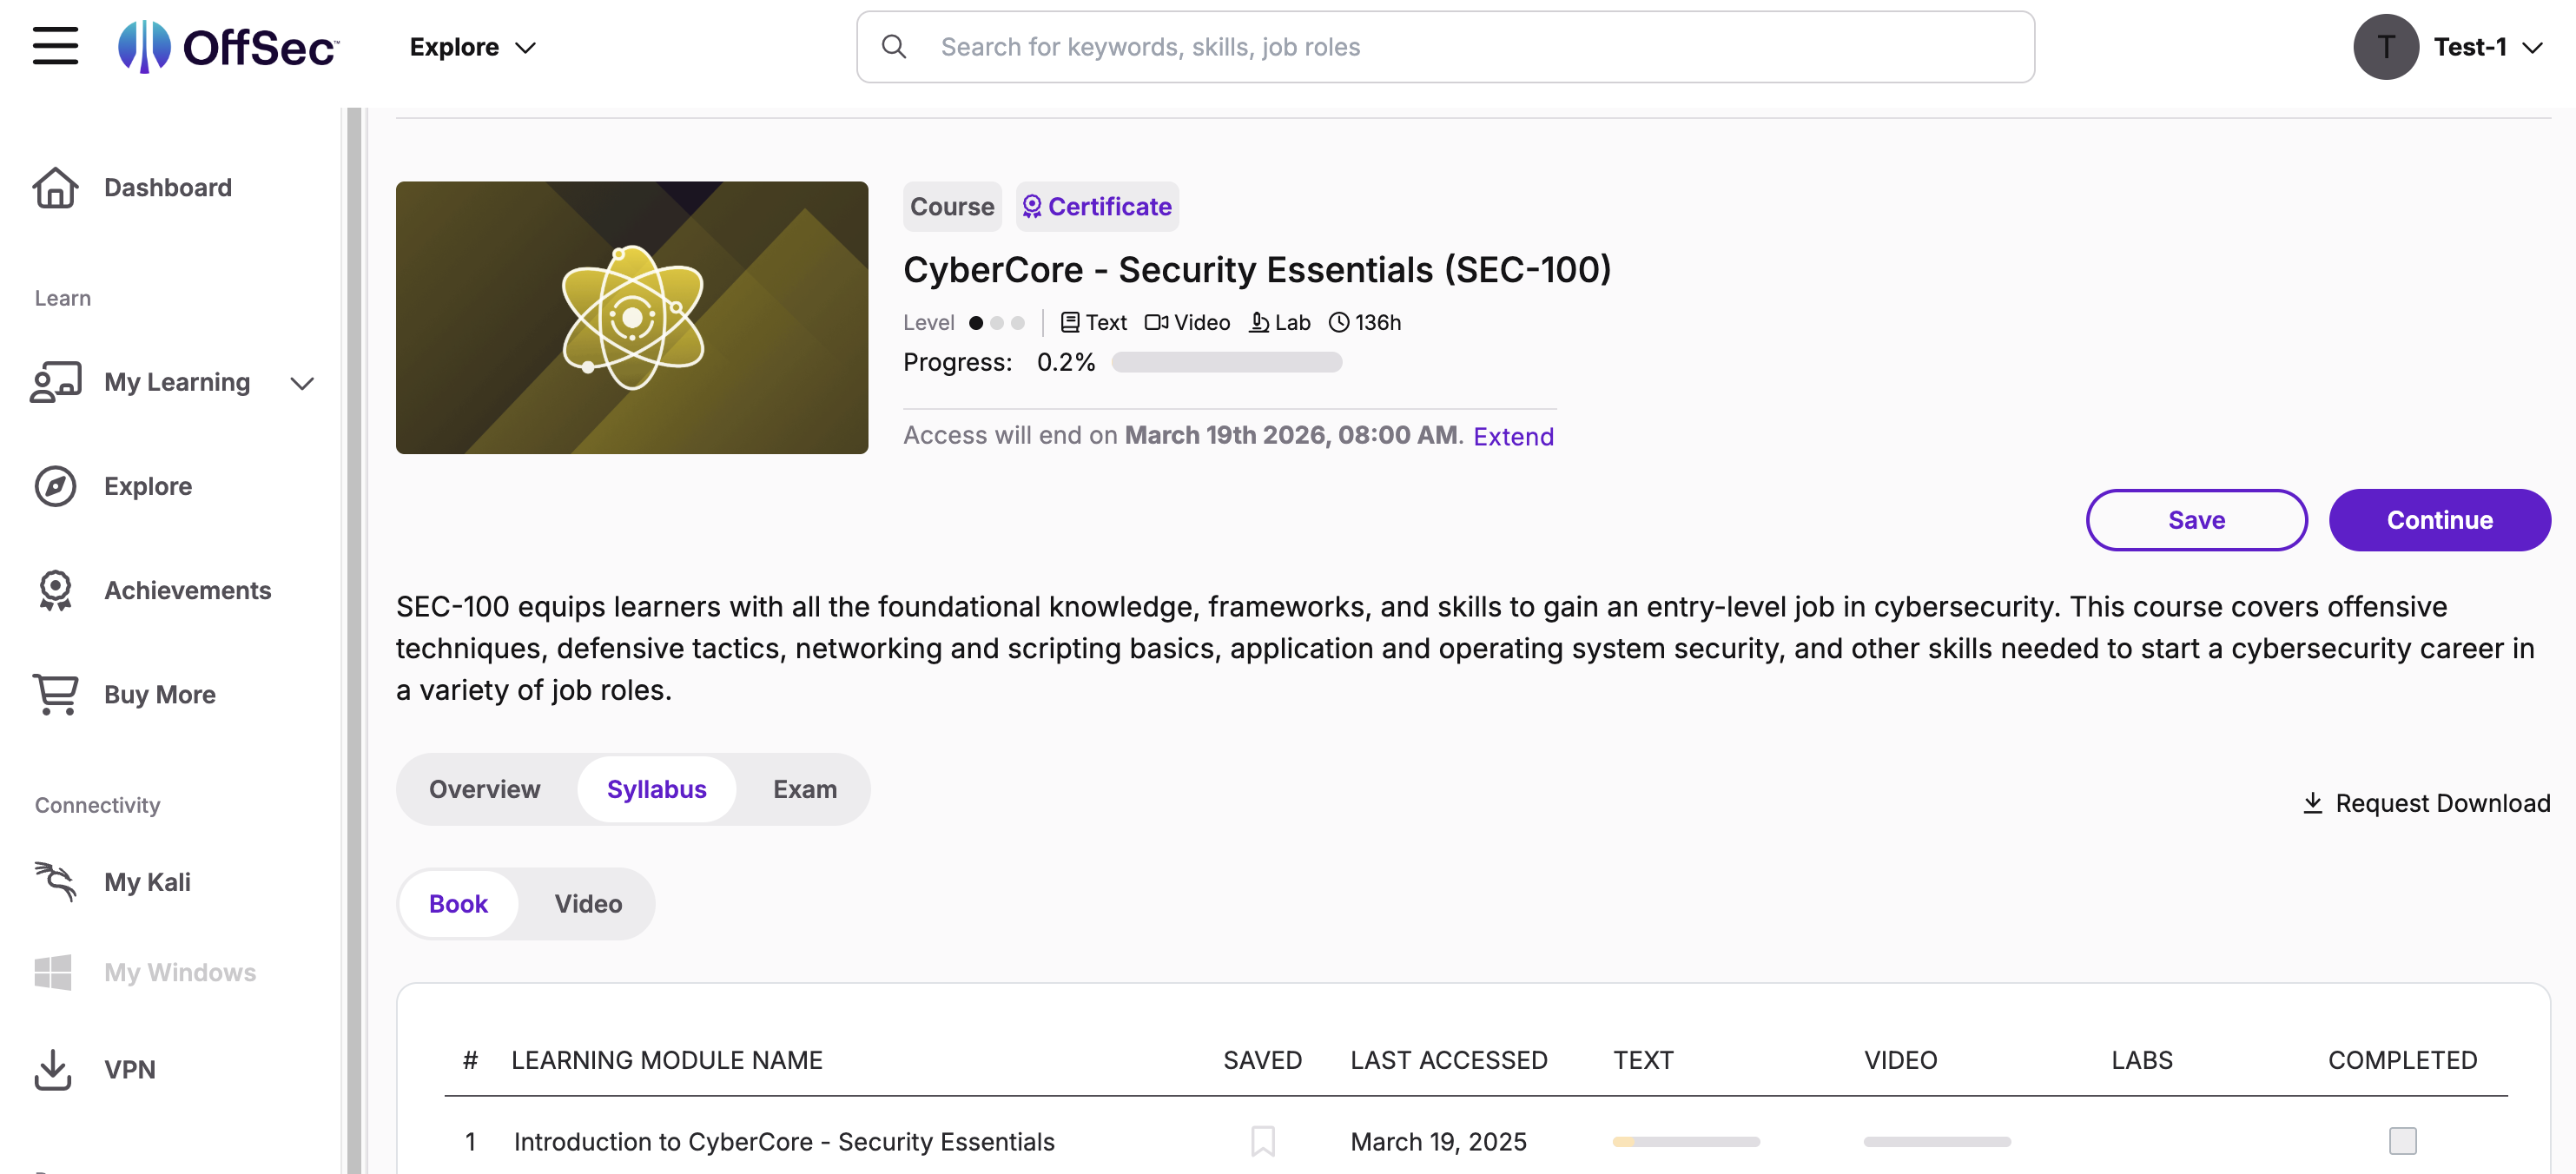Click the SEC-100 course thumbnail
2576x1174 pixels.
[632, 317]
